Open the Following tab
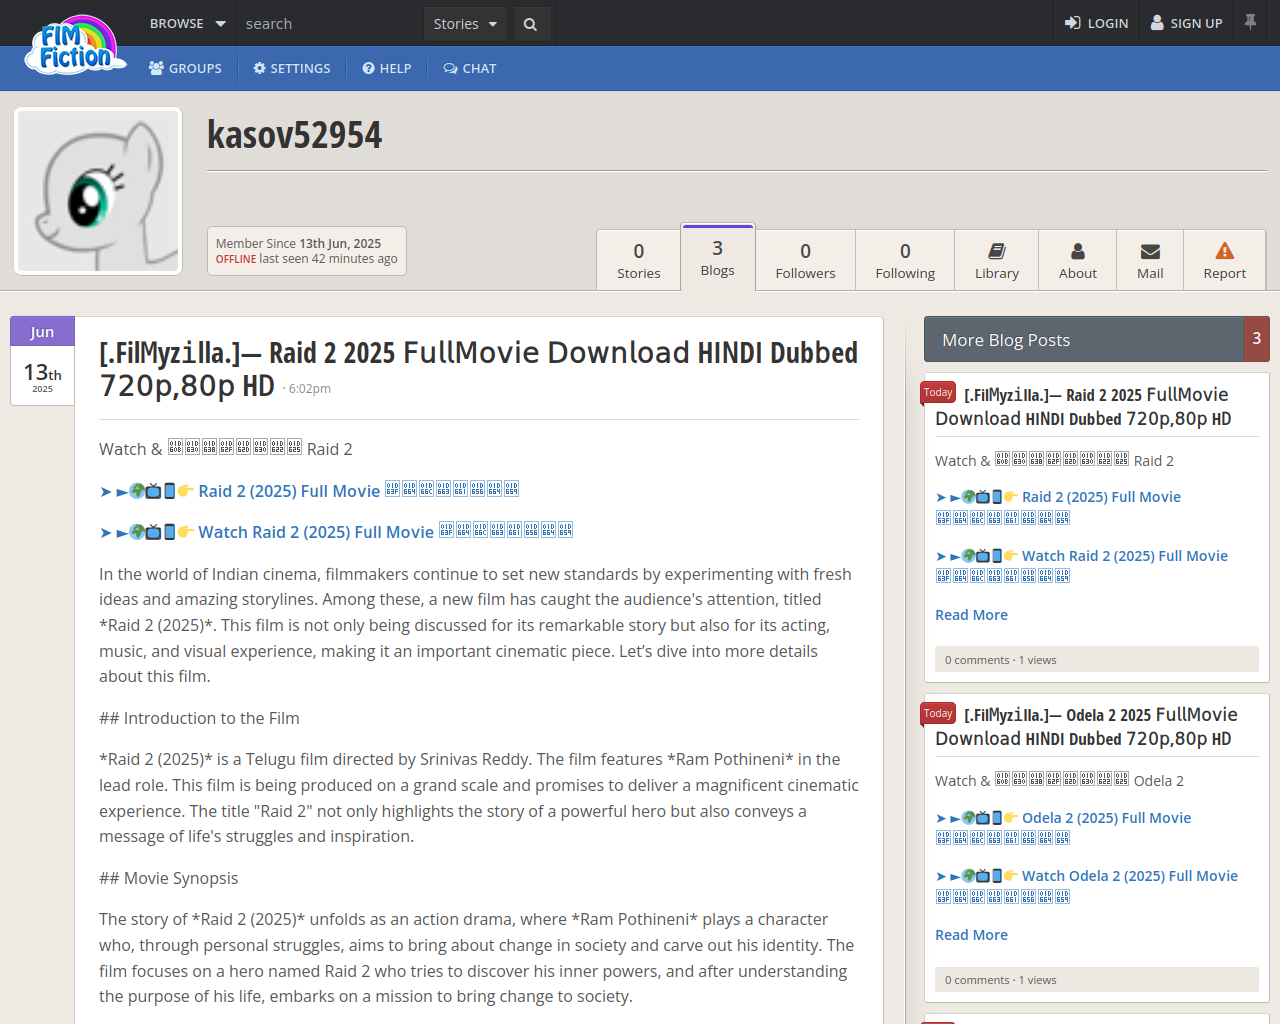Image resolution: width=1280 pixels, height=1024 pixels. point(905,260)
